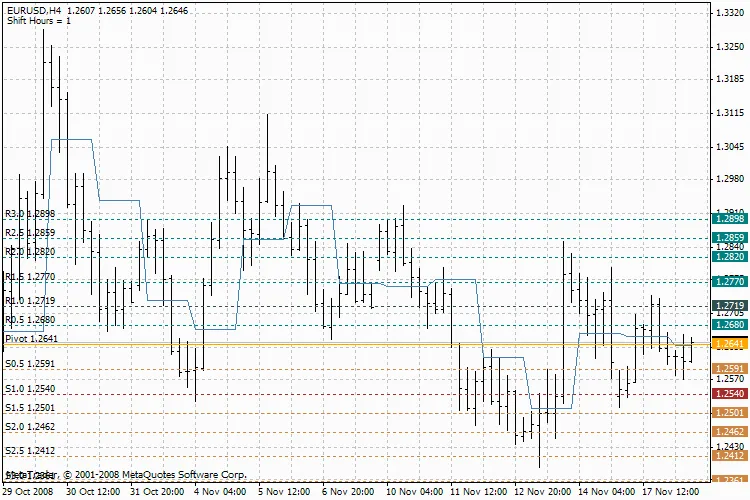Screen dimensions: 750x500
Task: Select the R1.5 1.2770 resistance label
Action: [x=30, y=276]
